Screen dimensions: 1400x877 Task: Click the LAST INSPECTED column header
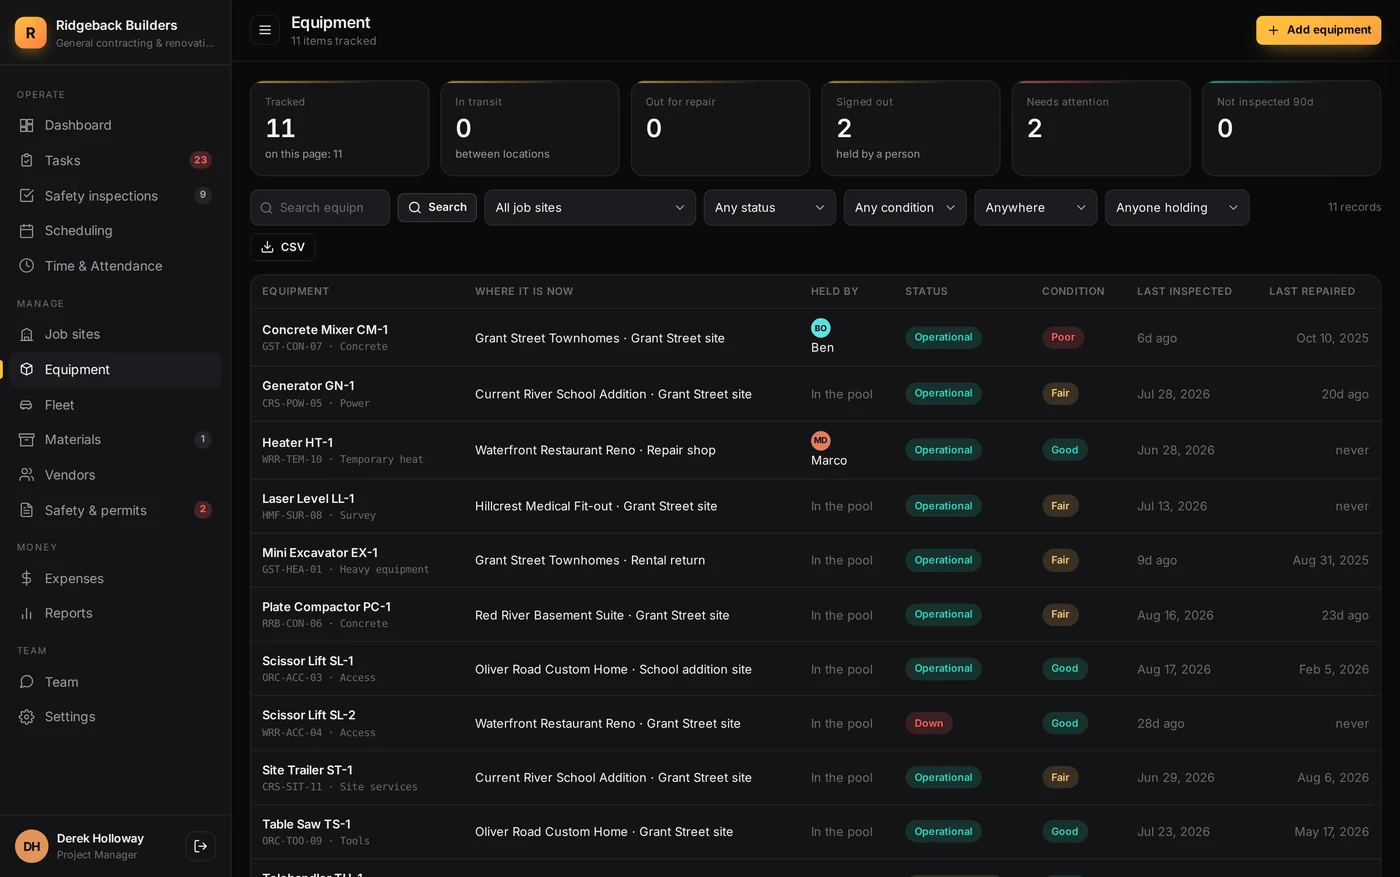coord(1184,291)
